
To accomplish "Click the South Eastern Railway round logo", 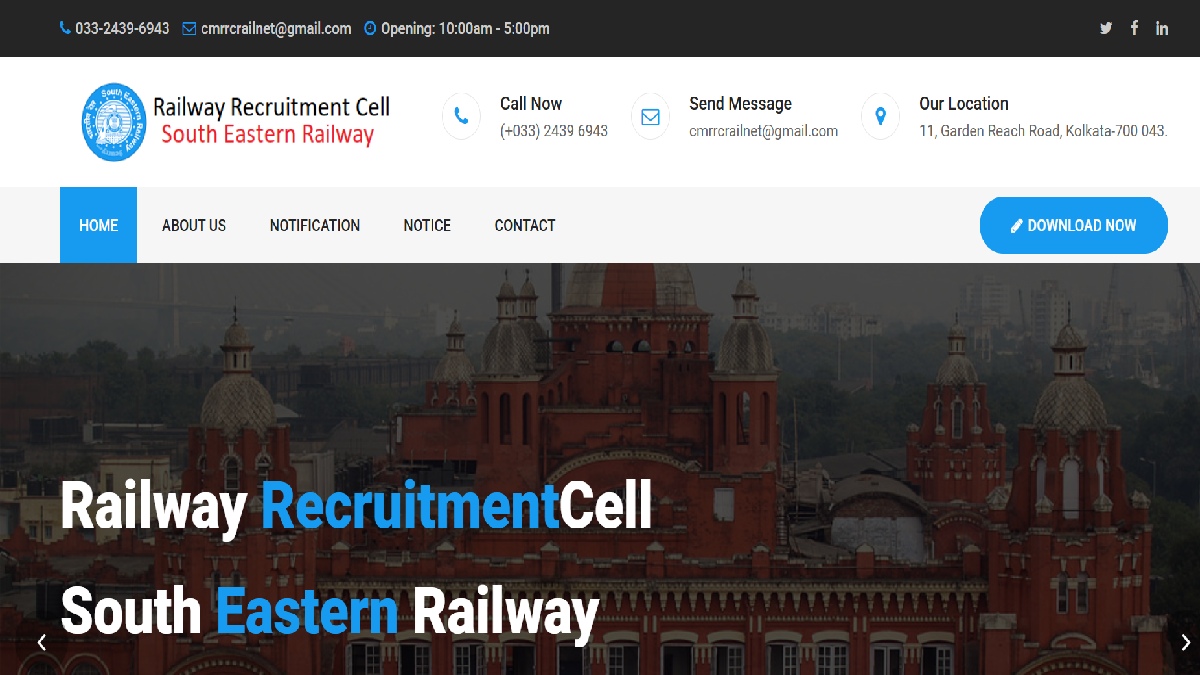I will click(x=114, y=122).
